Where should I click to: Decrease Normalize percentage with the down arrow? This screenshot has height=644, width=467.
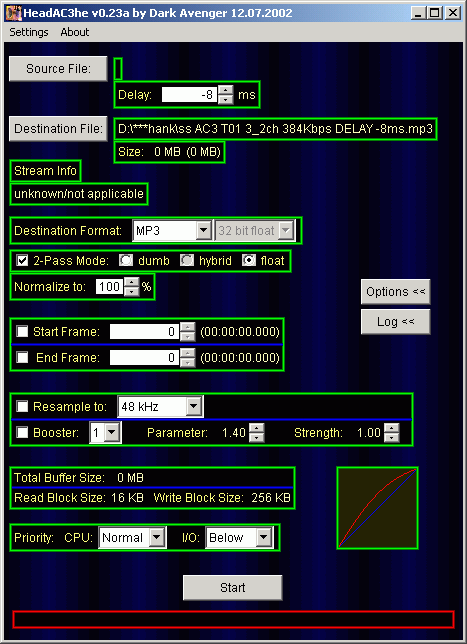[131, 291]
